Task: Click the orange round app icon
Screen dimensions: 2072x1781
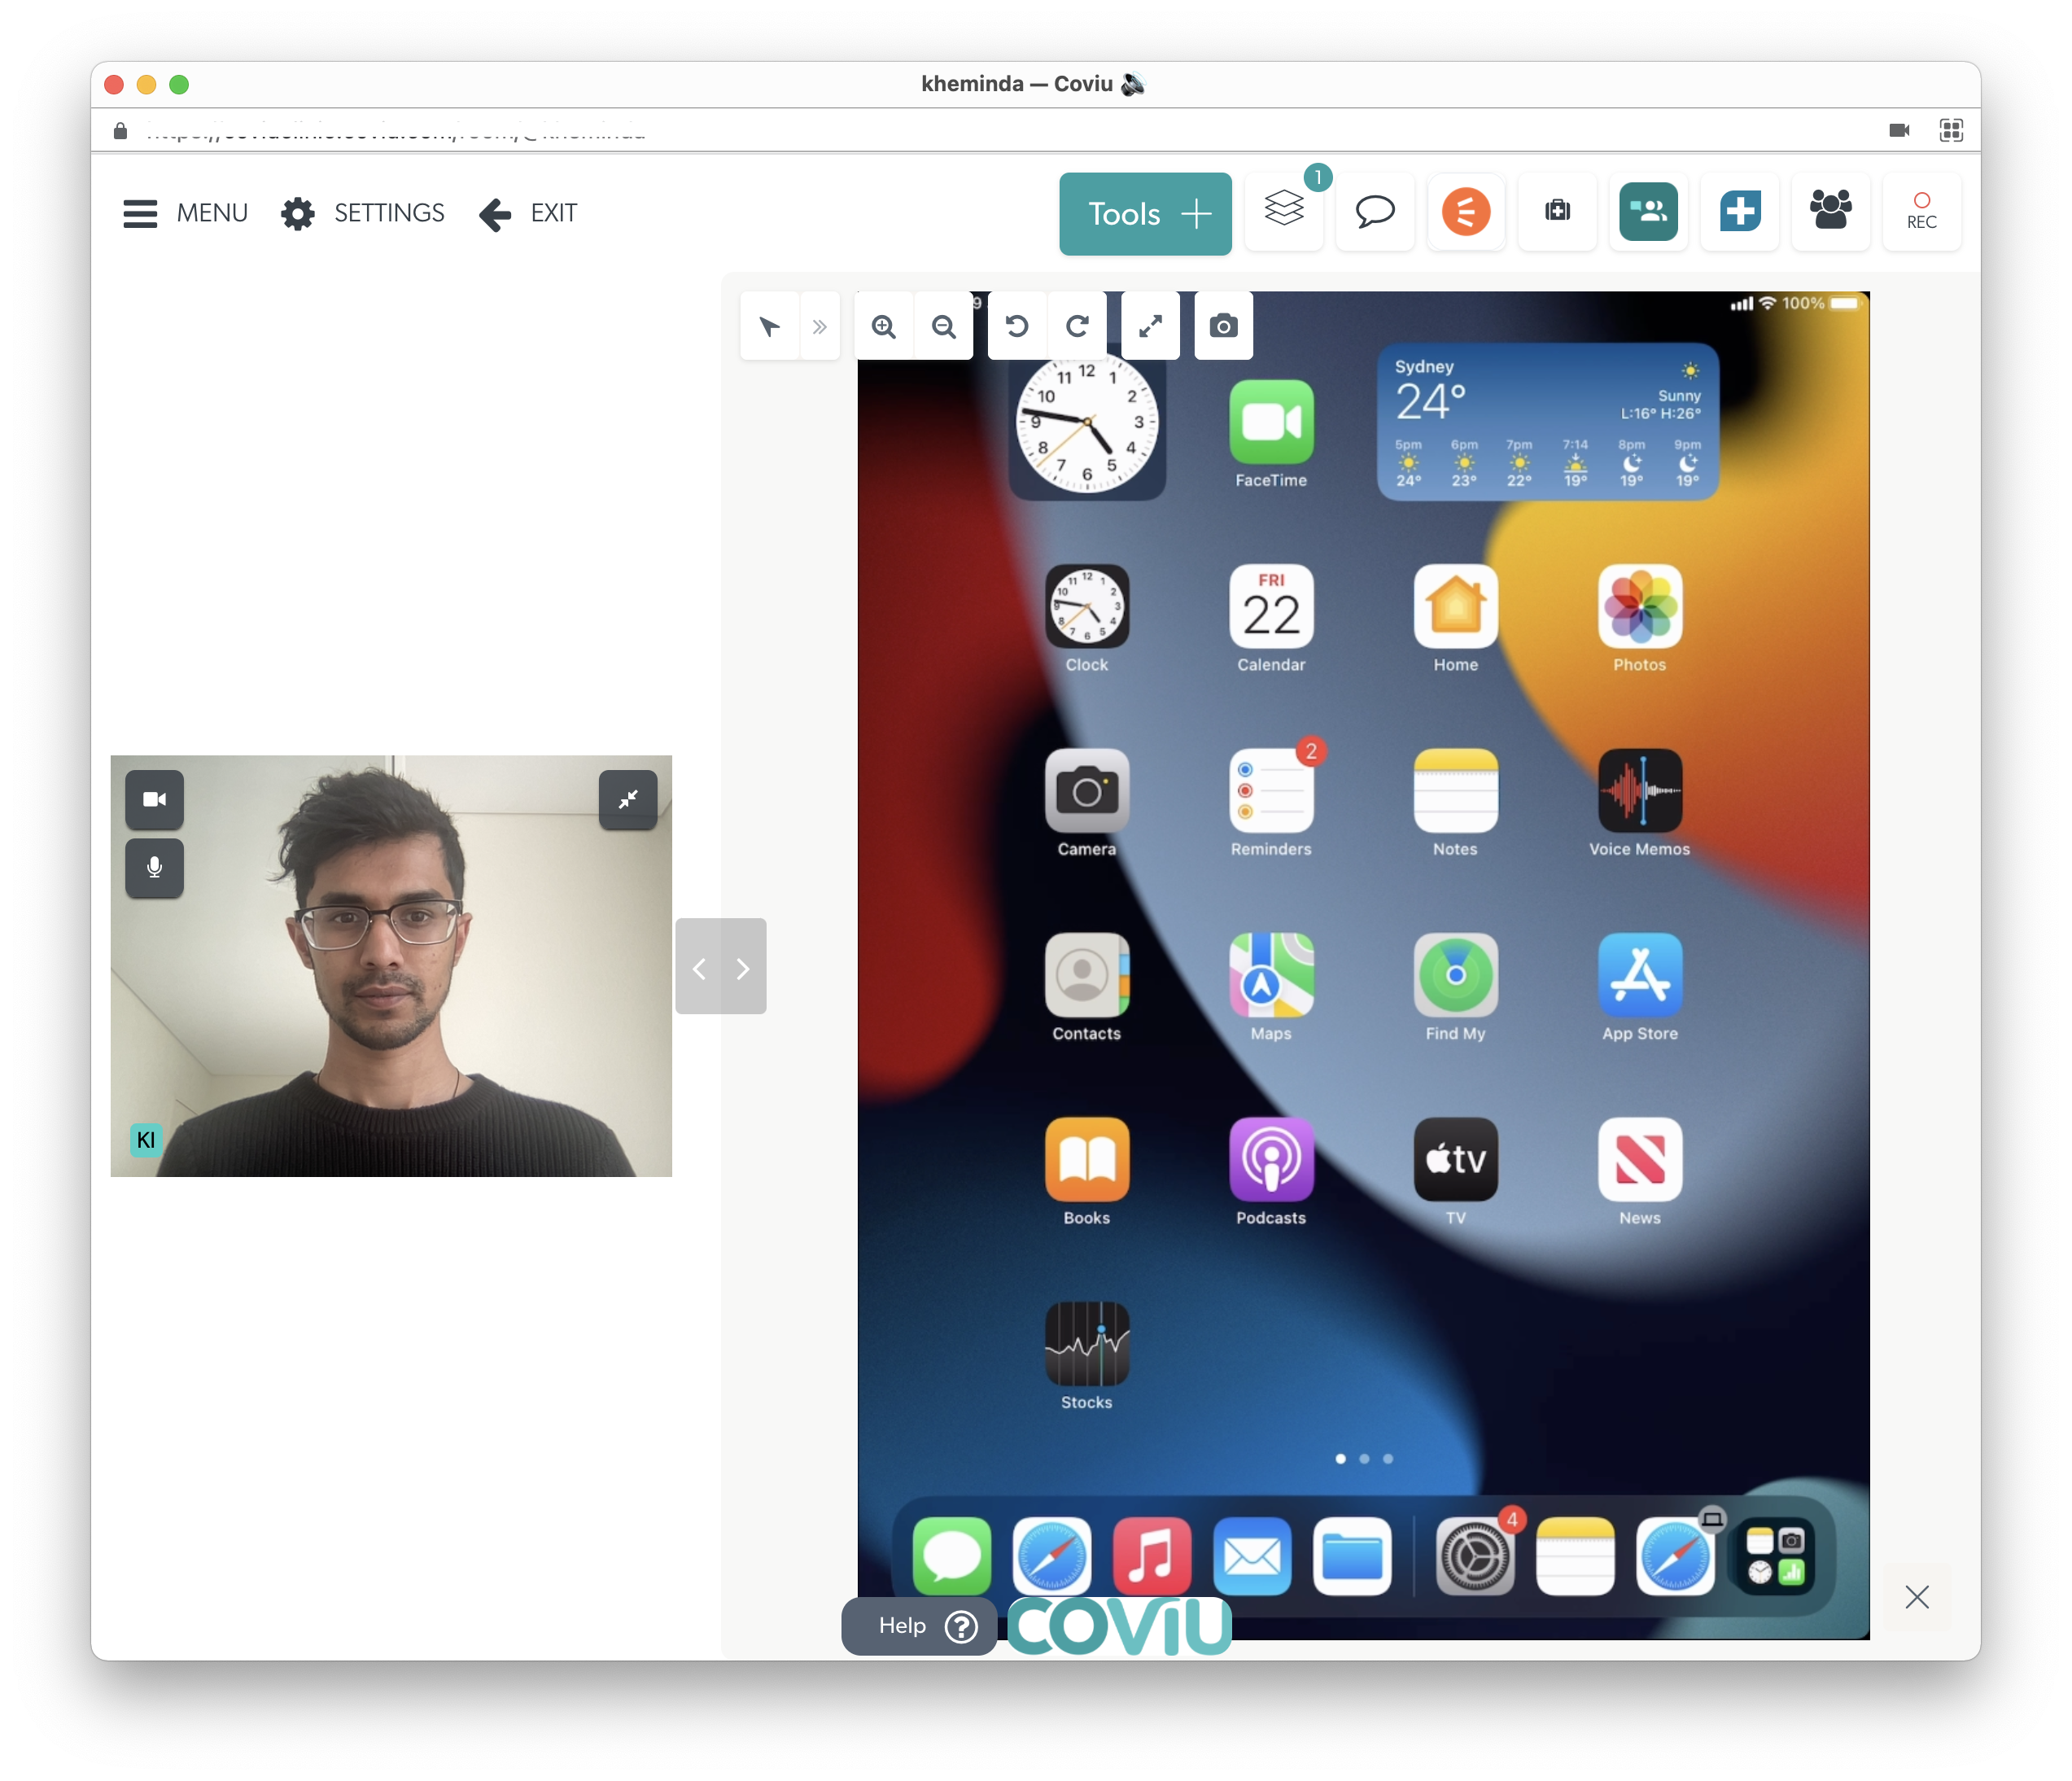Action: (x=1466, y=211)
